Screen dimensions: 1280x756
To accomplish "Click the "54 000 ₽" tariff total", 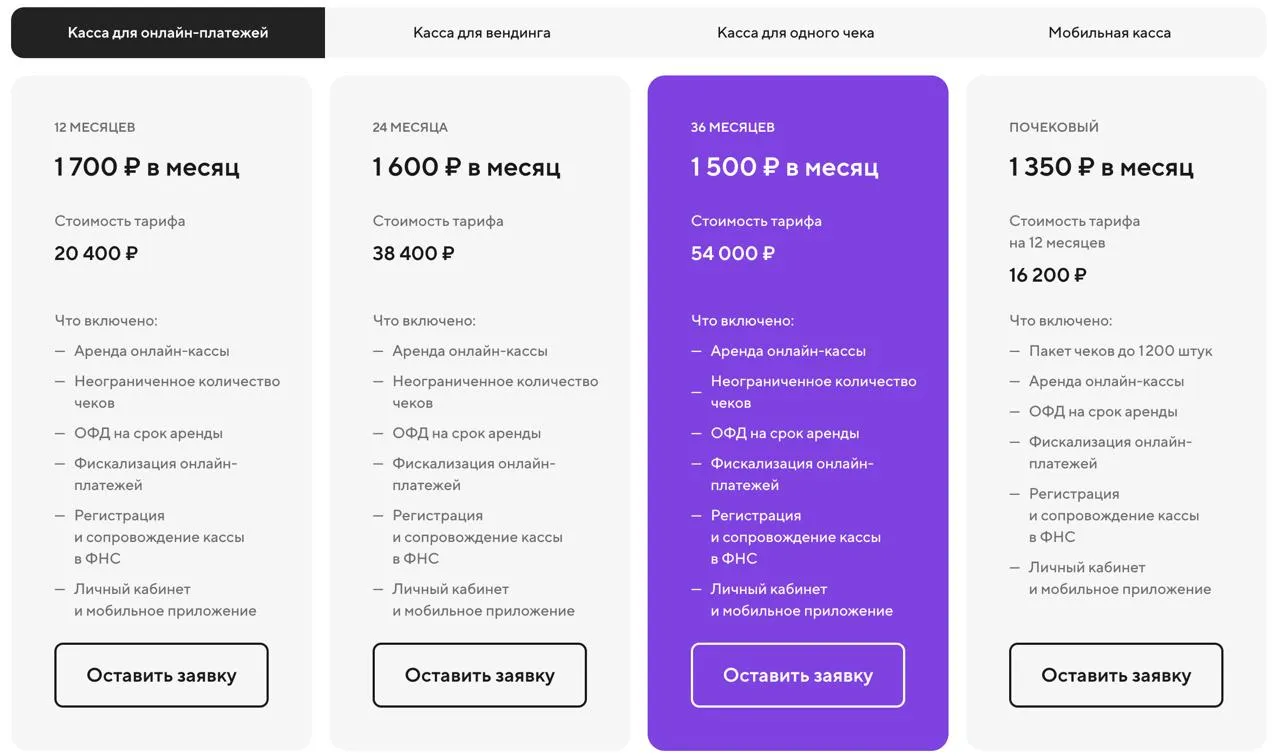I will point(732,253).
